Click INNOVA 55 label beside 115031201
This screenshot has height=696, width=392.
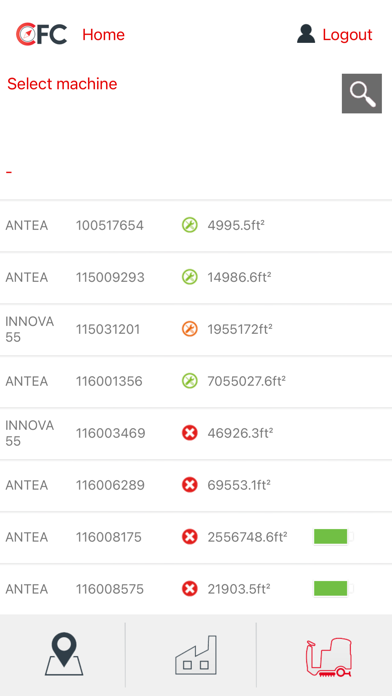coord(30,329)
